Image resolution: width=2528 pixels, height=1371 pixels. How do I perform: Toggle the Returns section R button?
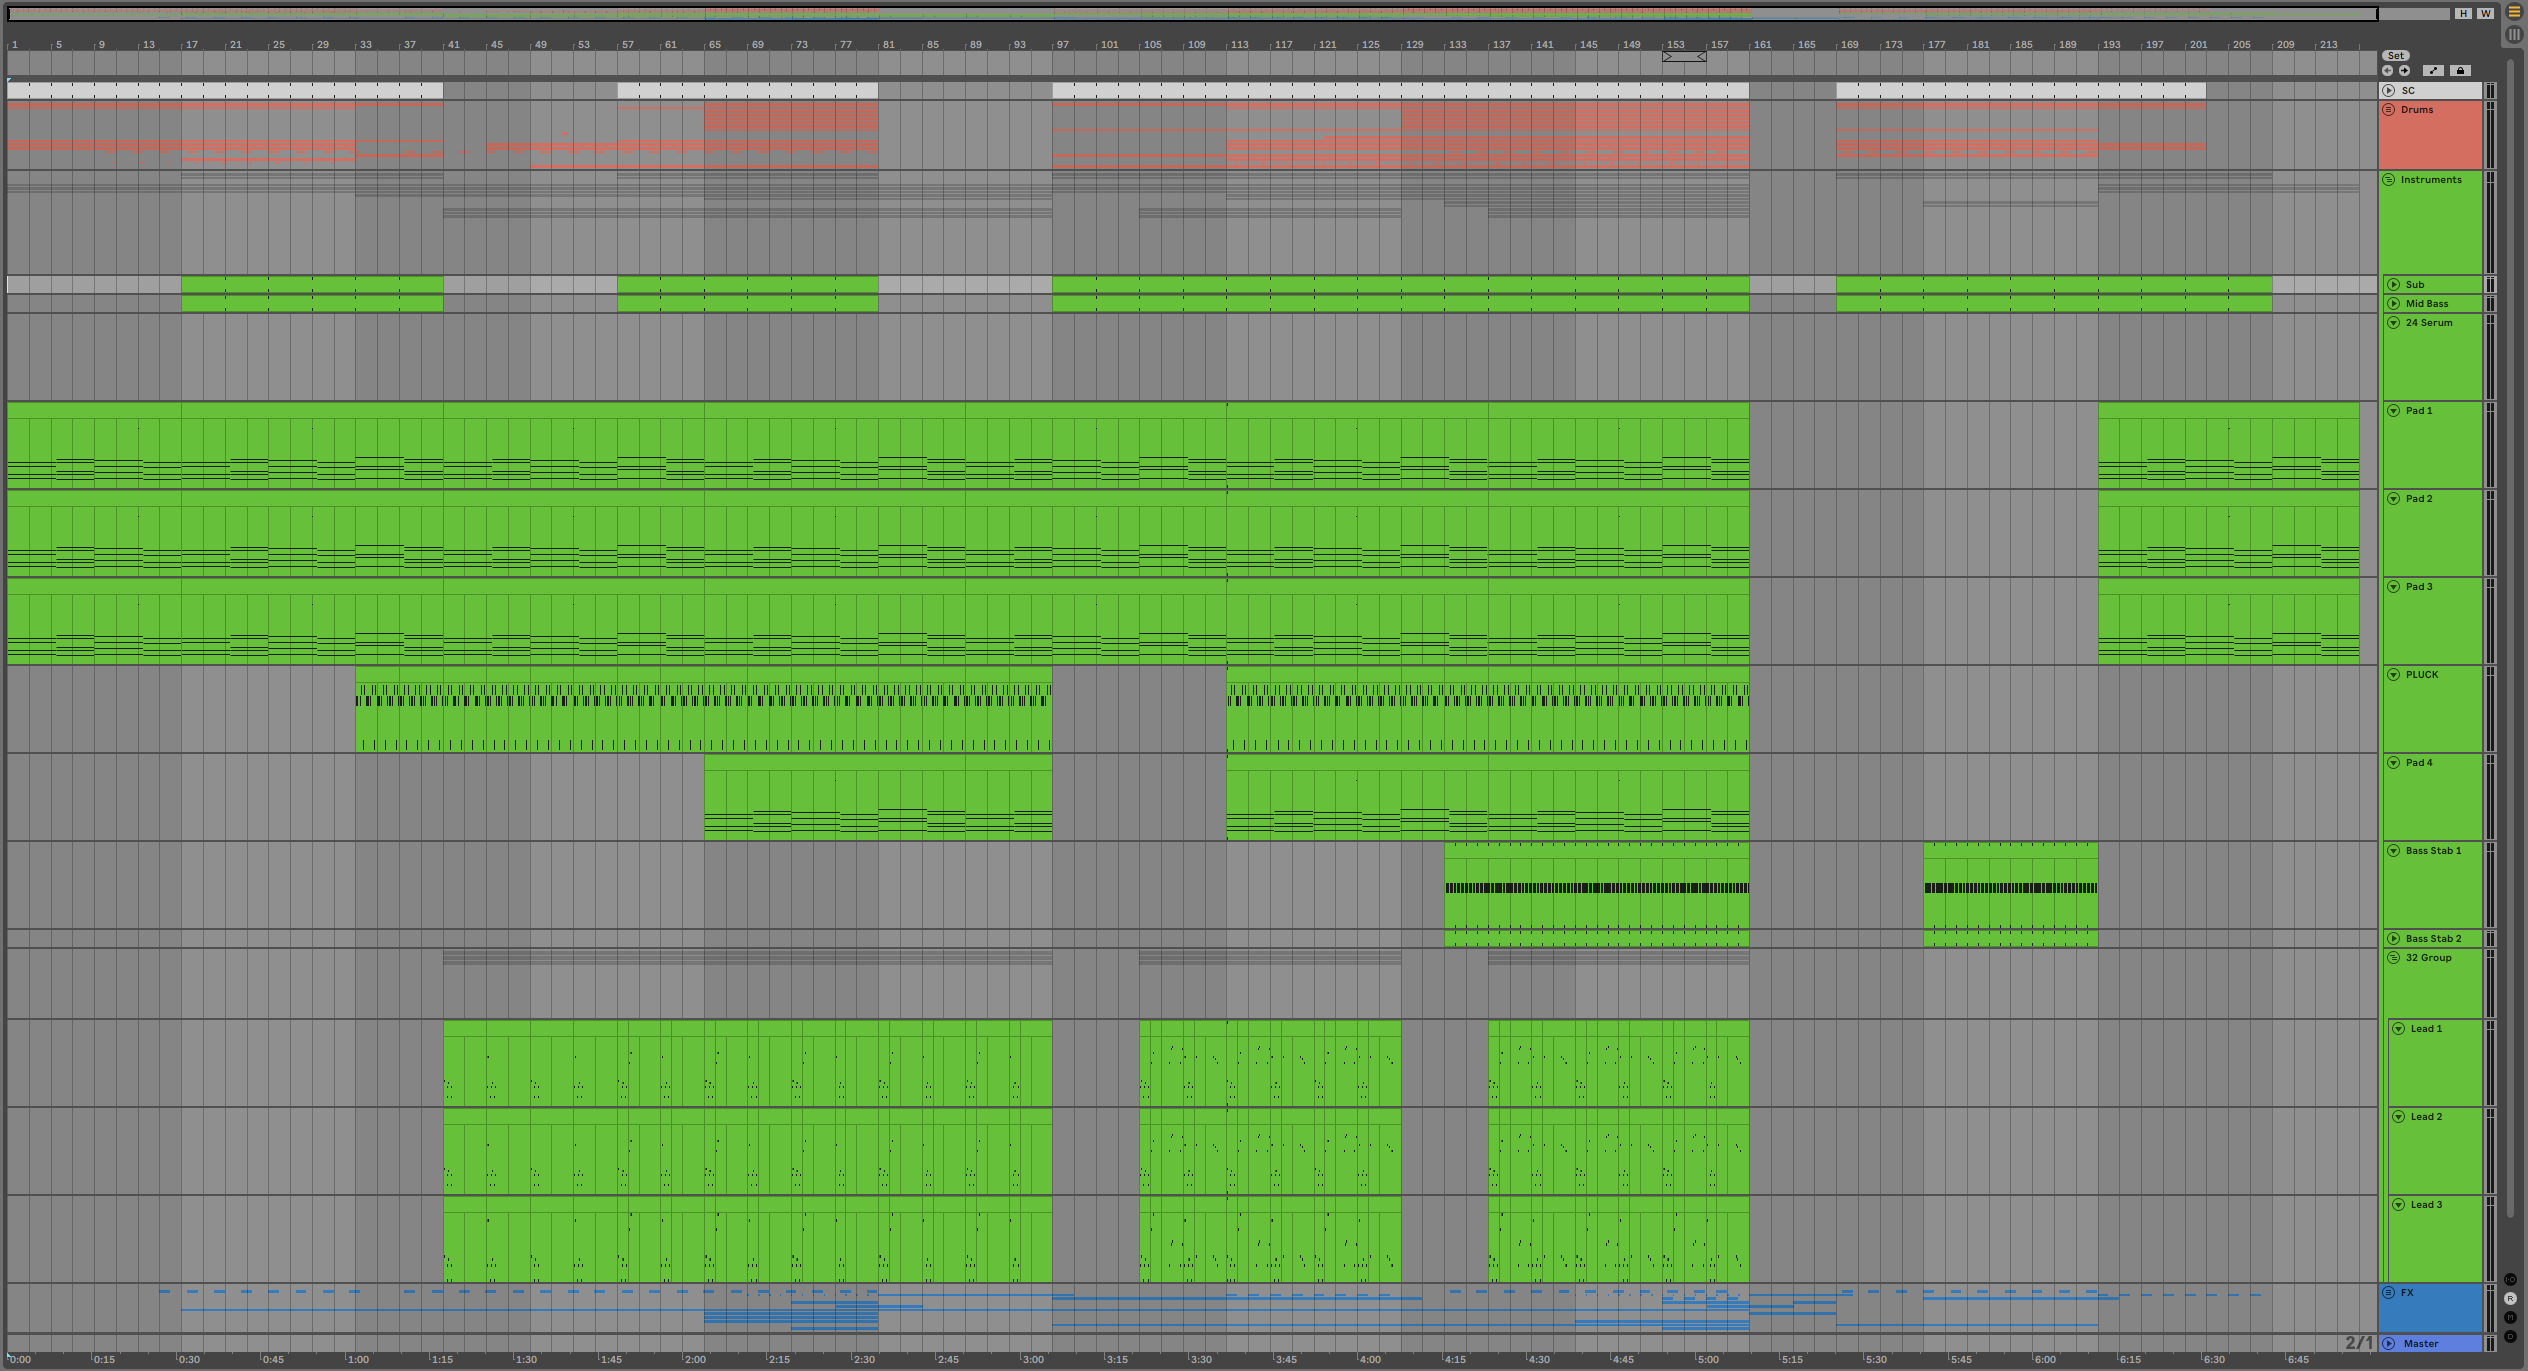click(2510, 1299)
